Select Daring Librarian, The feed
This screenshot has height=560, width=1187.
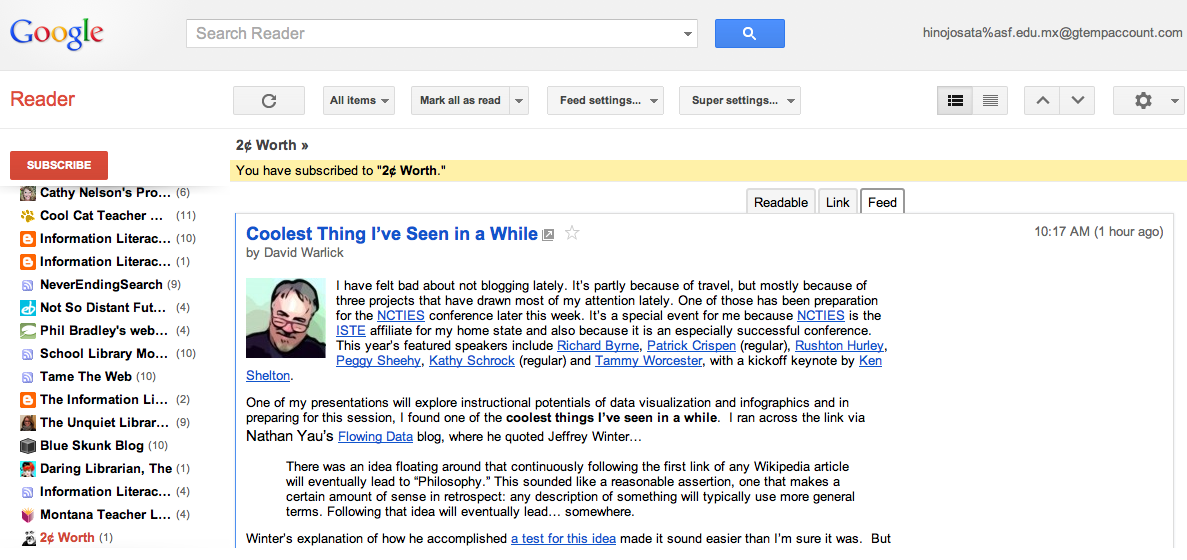106,468
